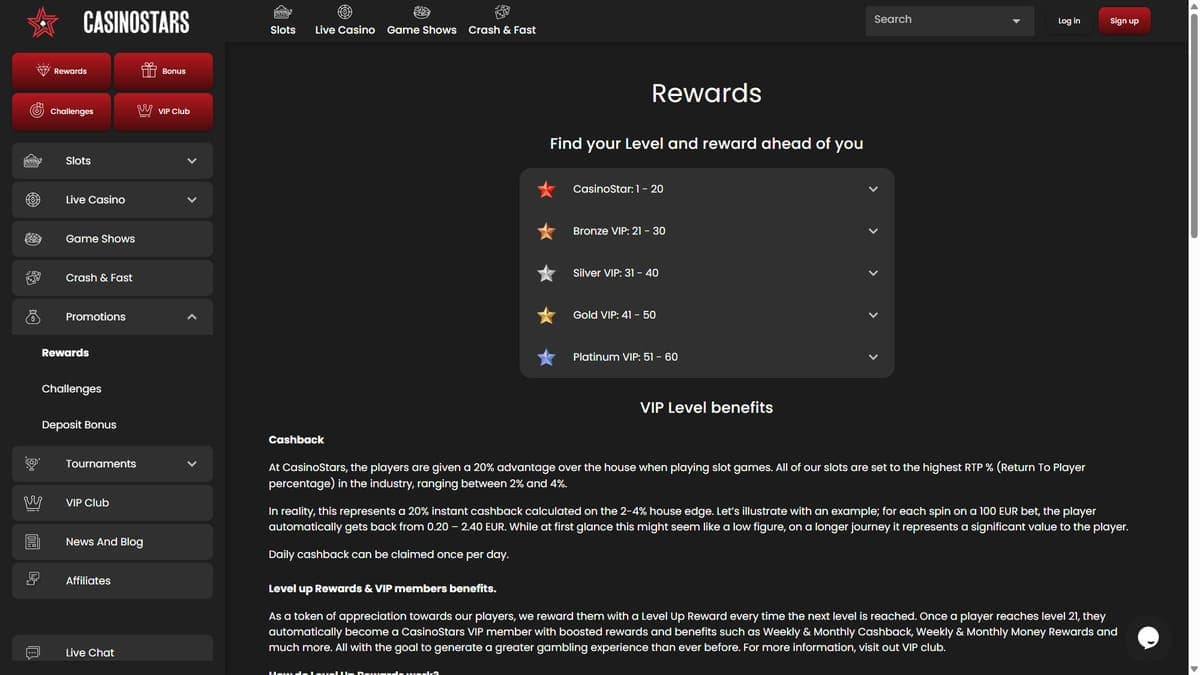Click the Live Chat speech icon in sidebar
1200x675 pixels.
(x=33, y=652)
